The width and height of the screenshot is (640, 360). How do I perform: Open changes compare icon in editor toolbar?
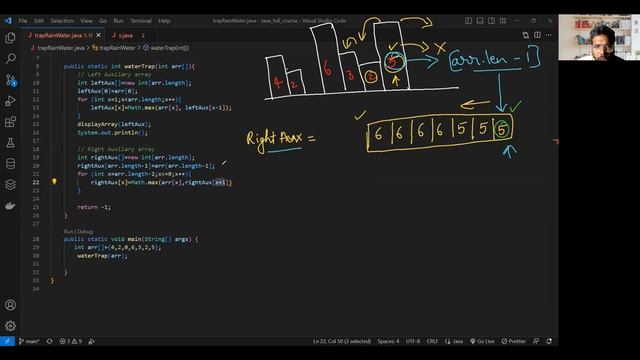click(x=526, y=35)
